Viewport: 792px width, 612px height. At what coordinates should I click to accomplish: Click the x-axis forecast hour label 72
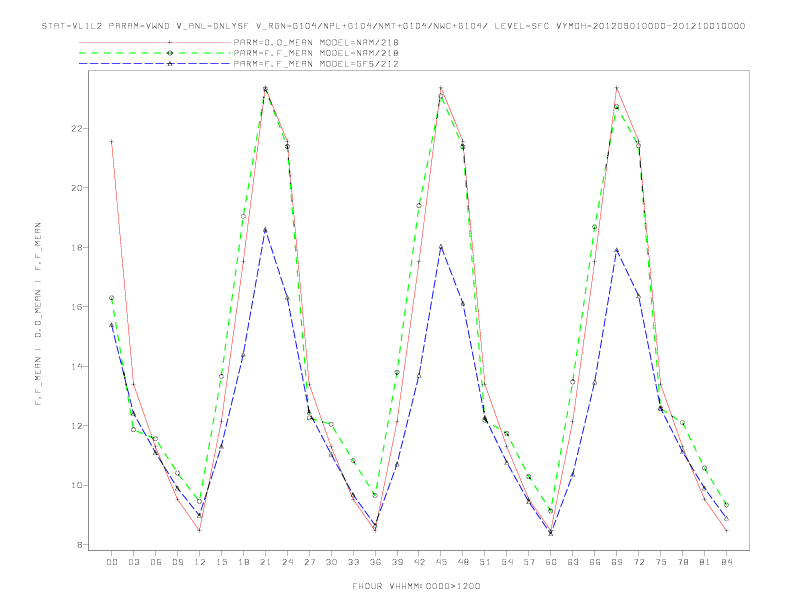pos(639,562)
